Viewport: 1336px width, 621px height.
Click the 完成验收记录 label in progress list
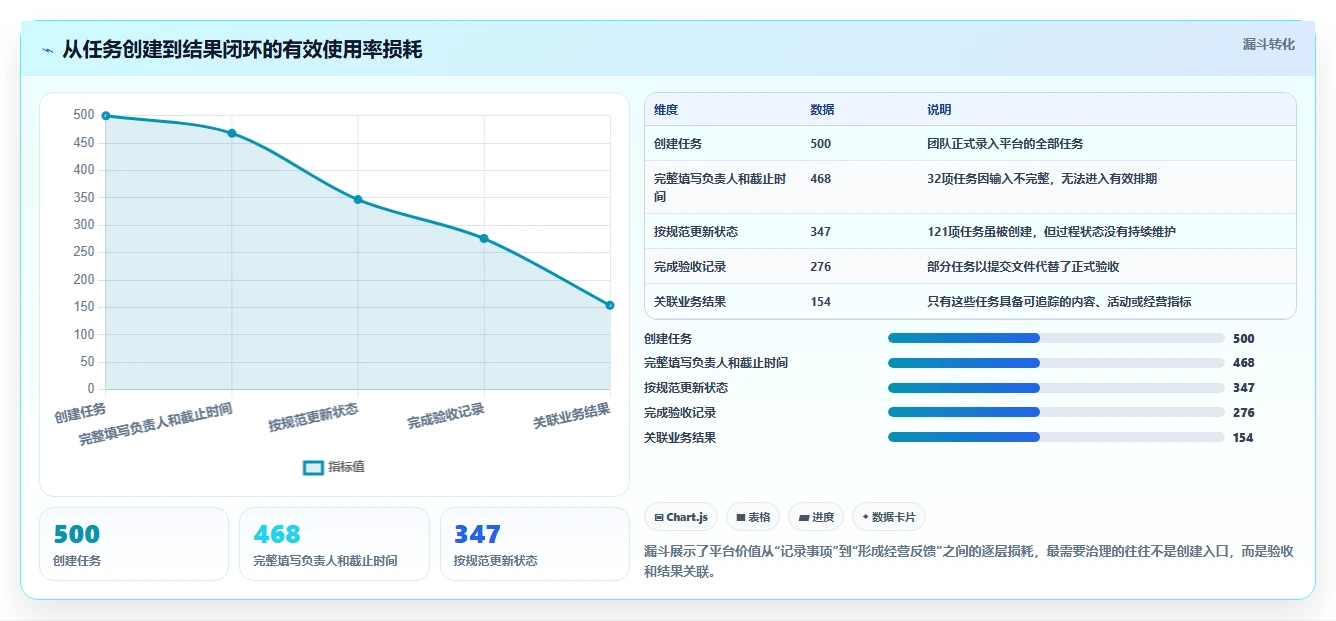pos(680,413)
